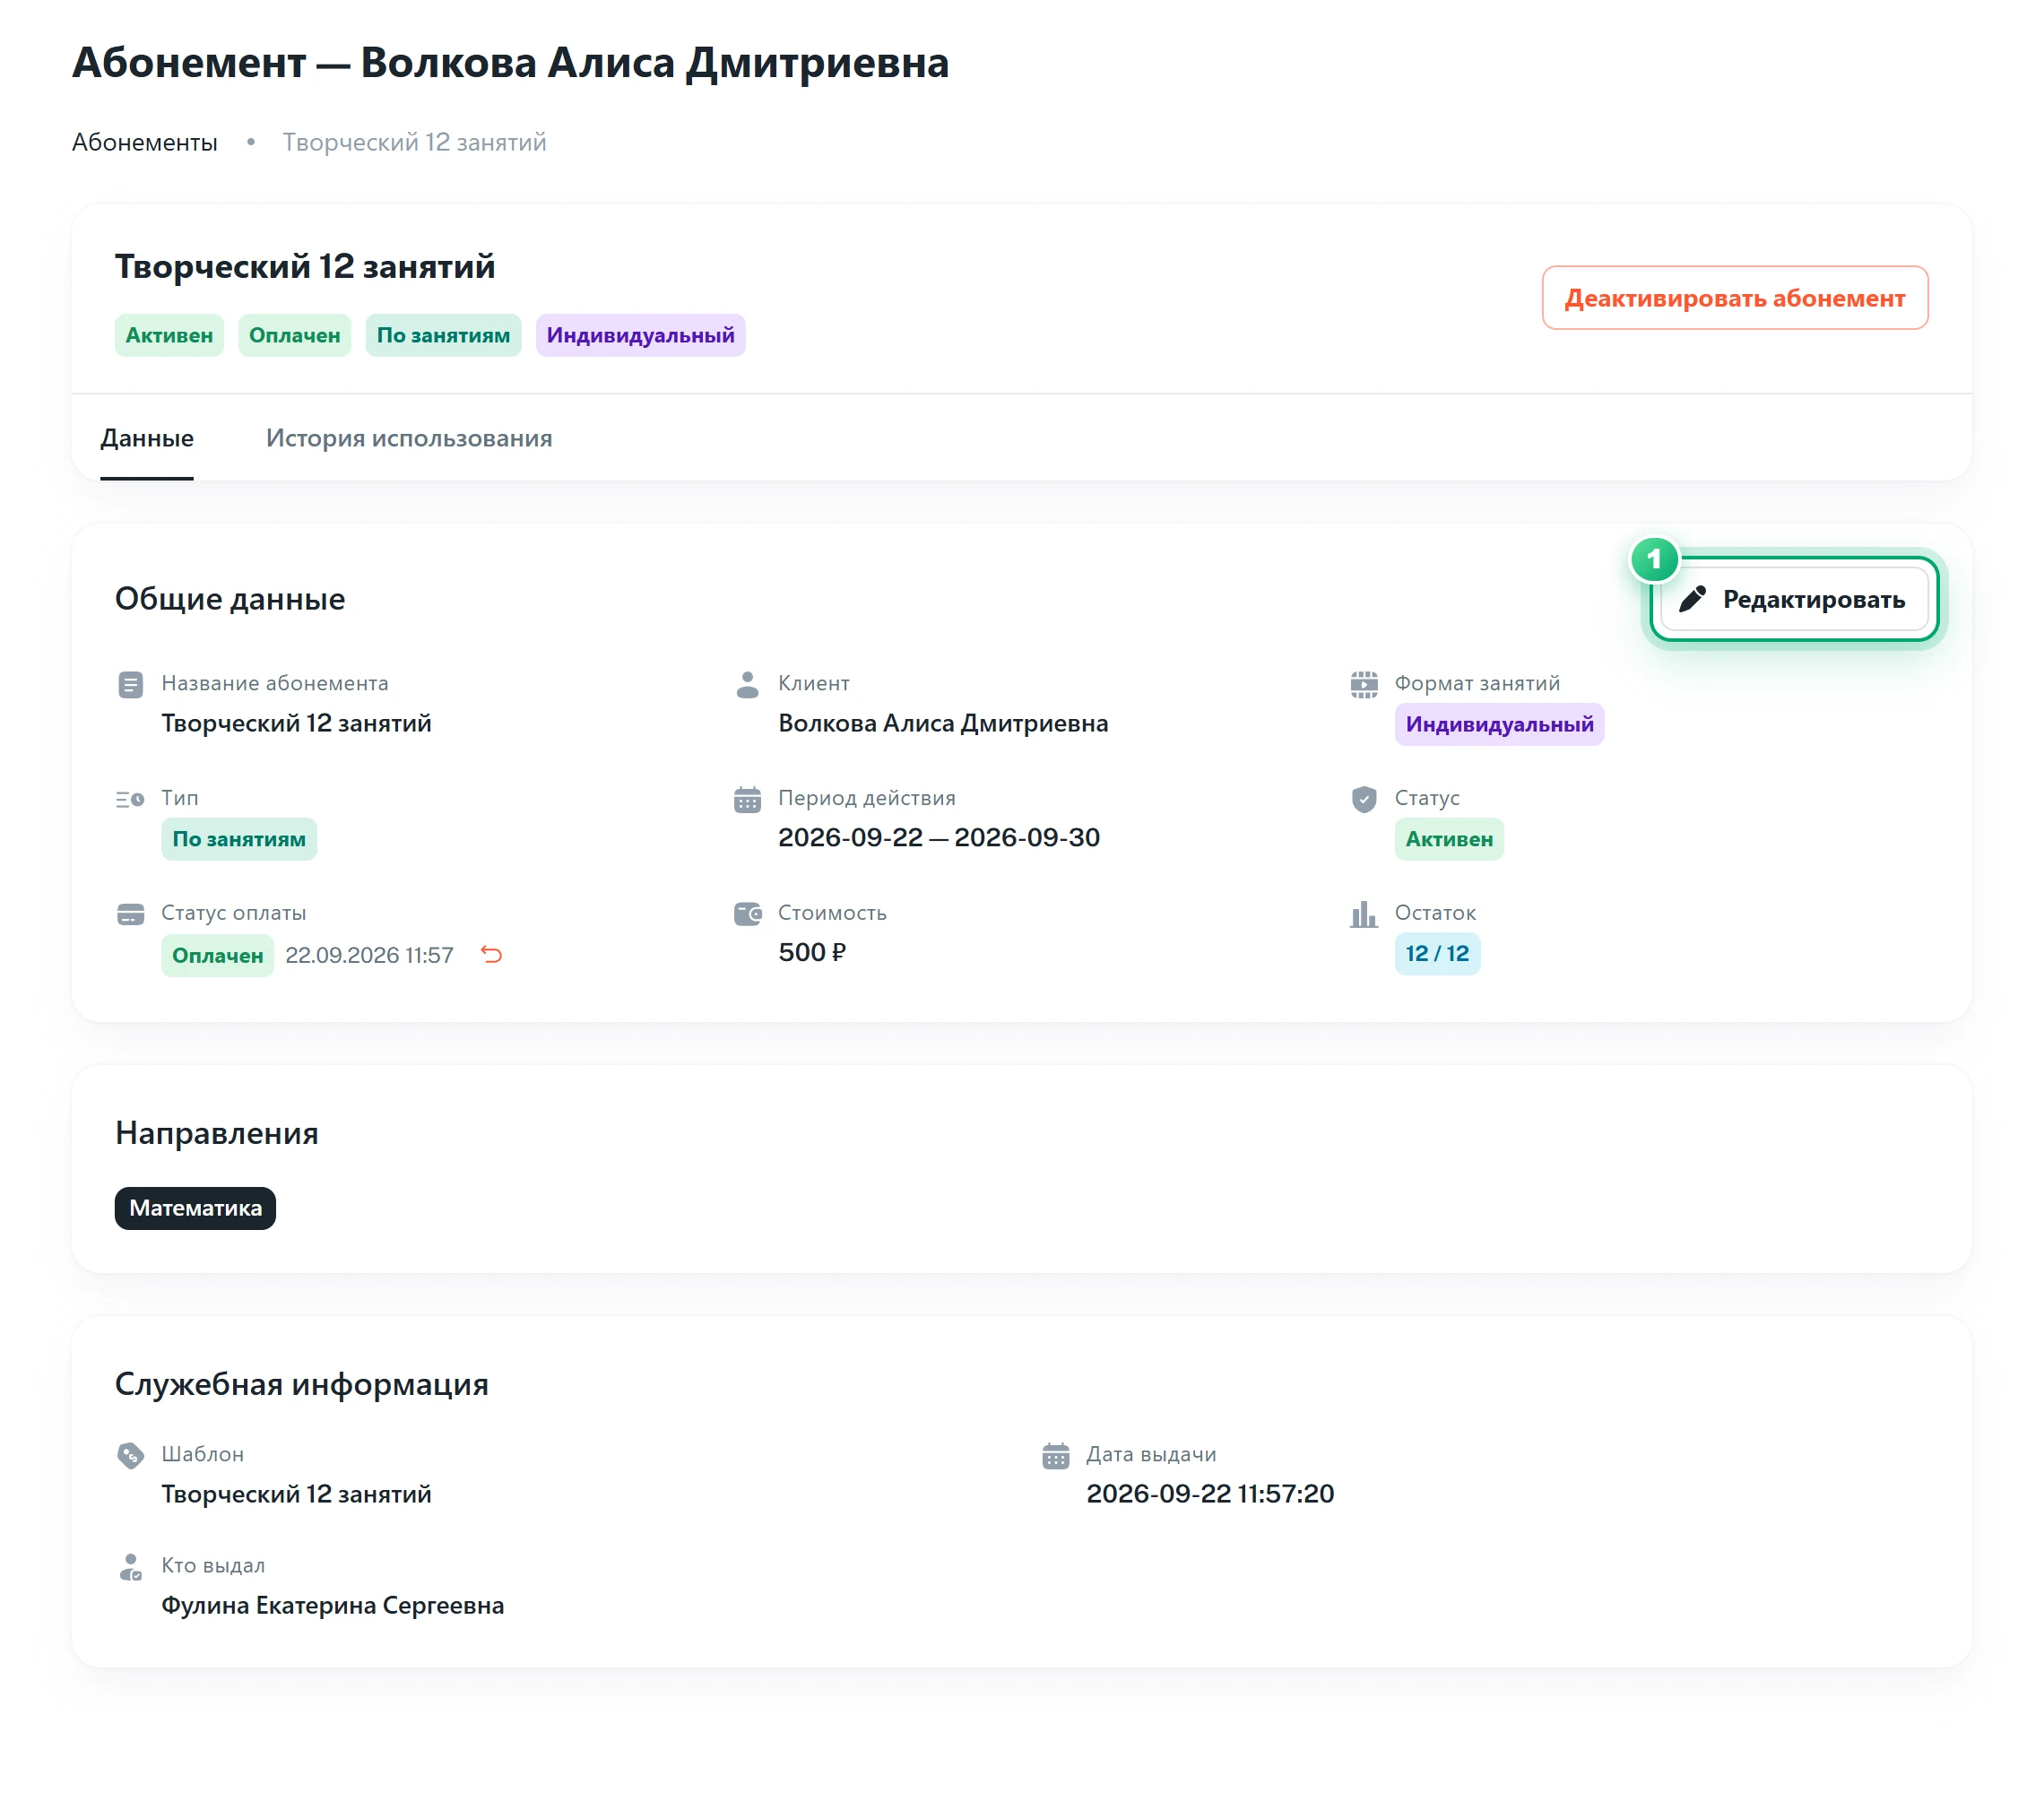This screenshot has height=1793, width=2044.
Task: Click payment date 22.09.2026 11:57
Action: pyautogui.click(x=369, y=955)
